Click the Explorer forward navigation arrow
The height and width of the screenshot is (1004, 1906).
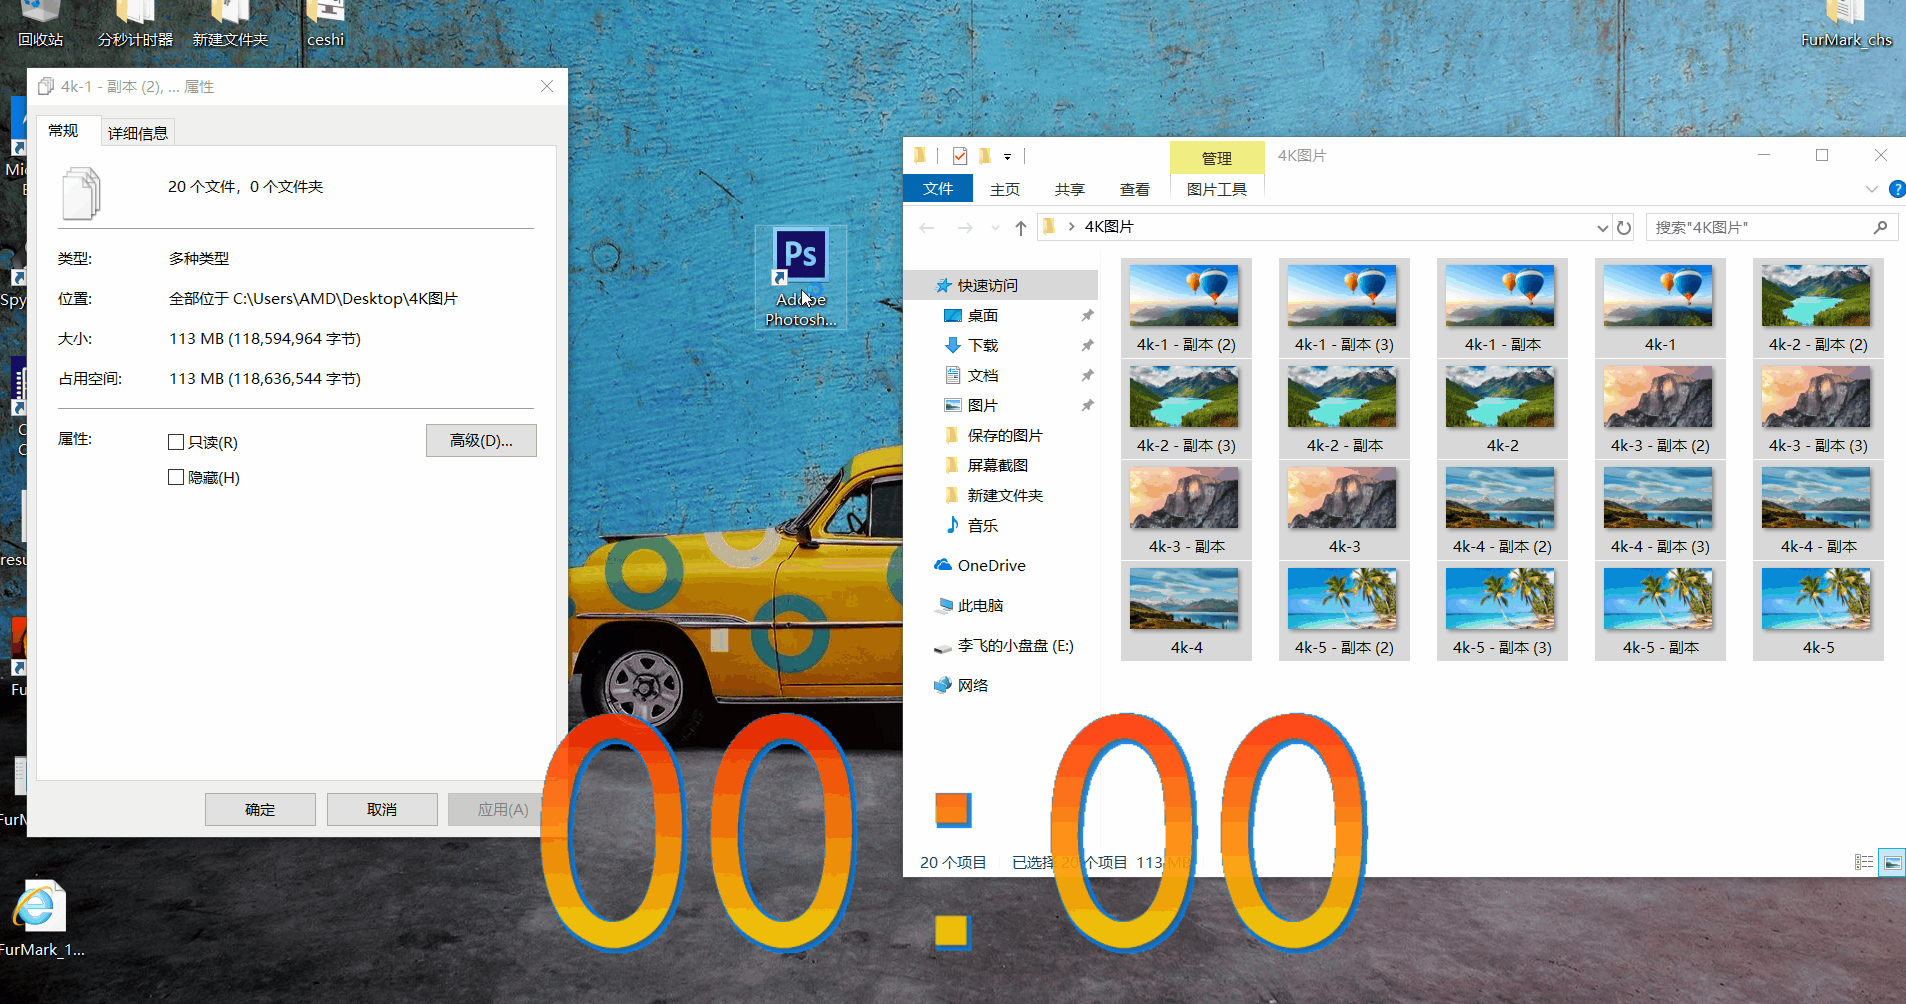tap(965, 228)
